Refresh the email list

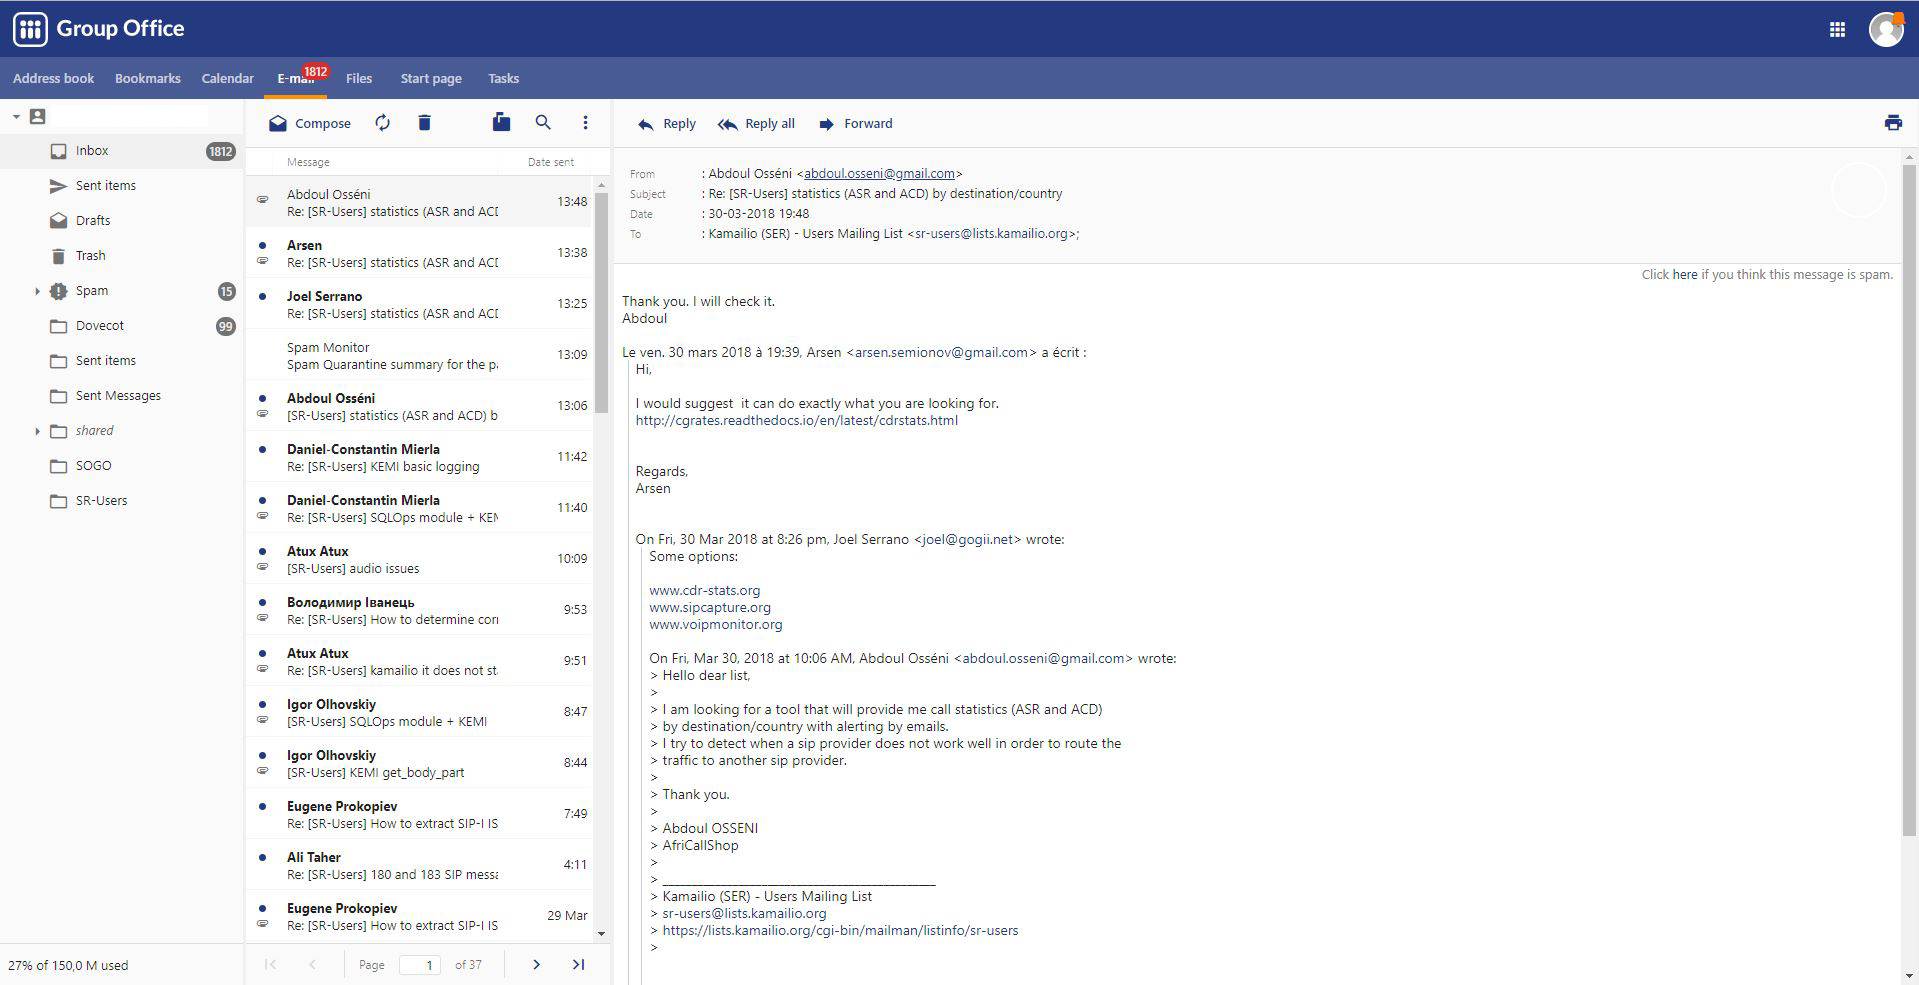[382, 123]
